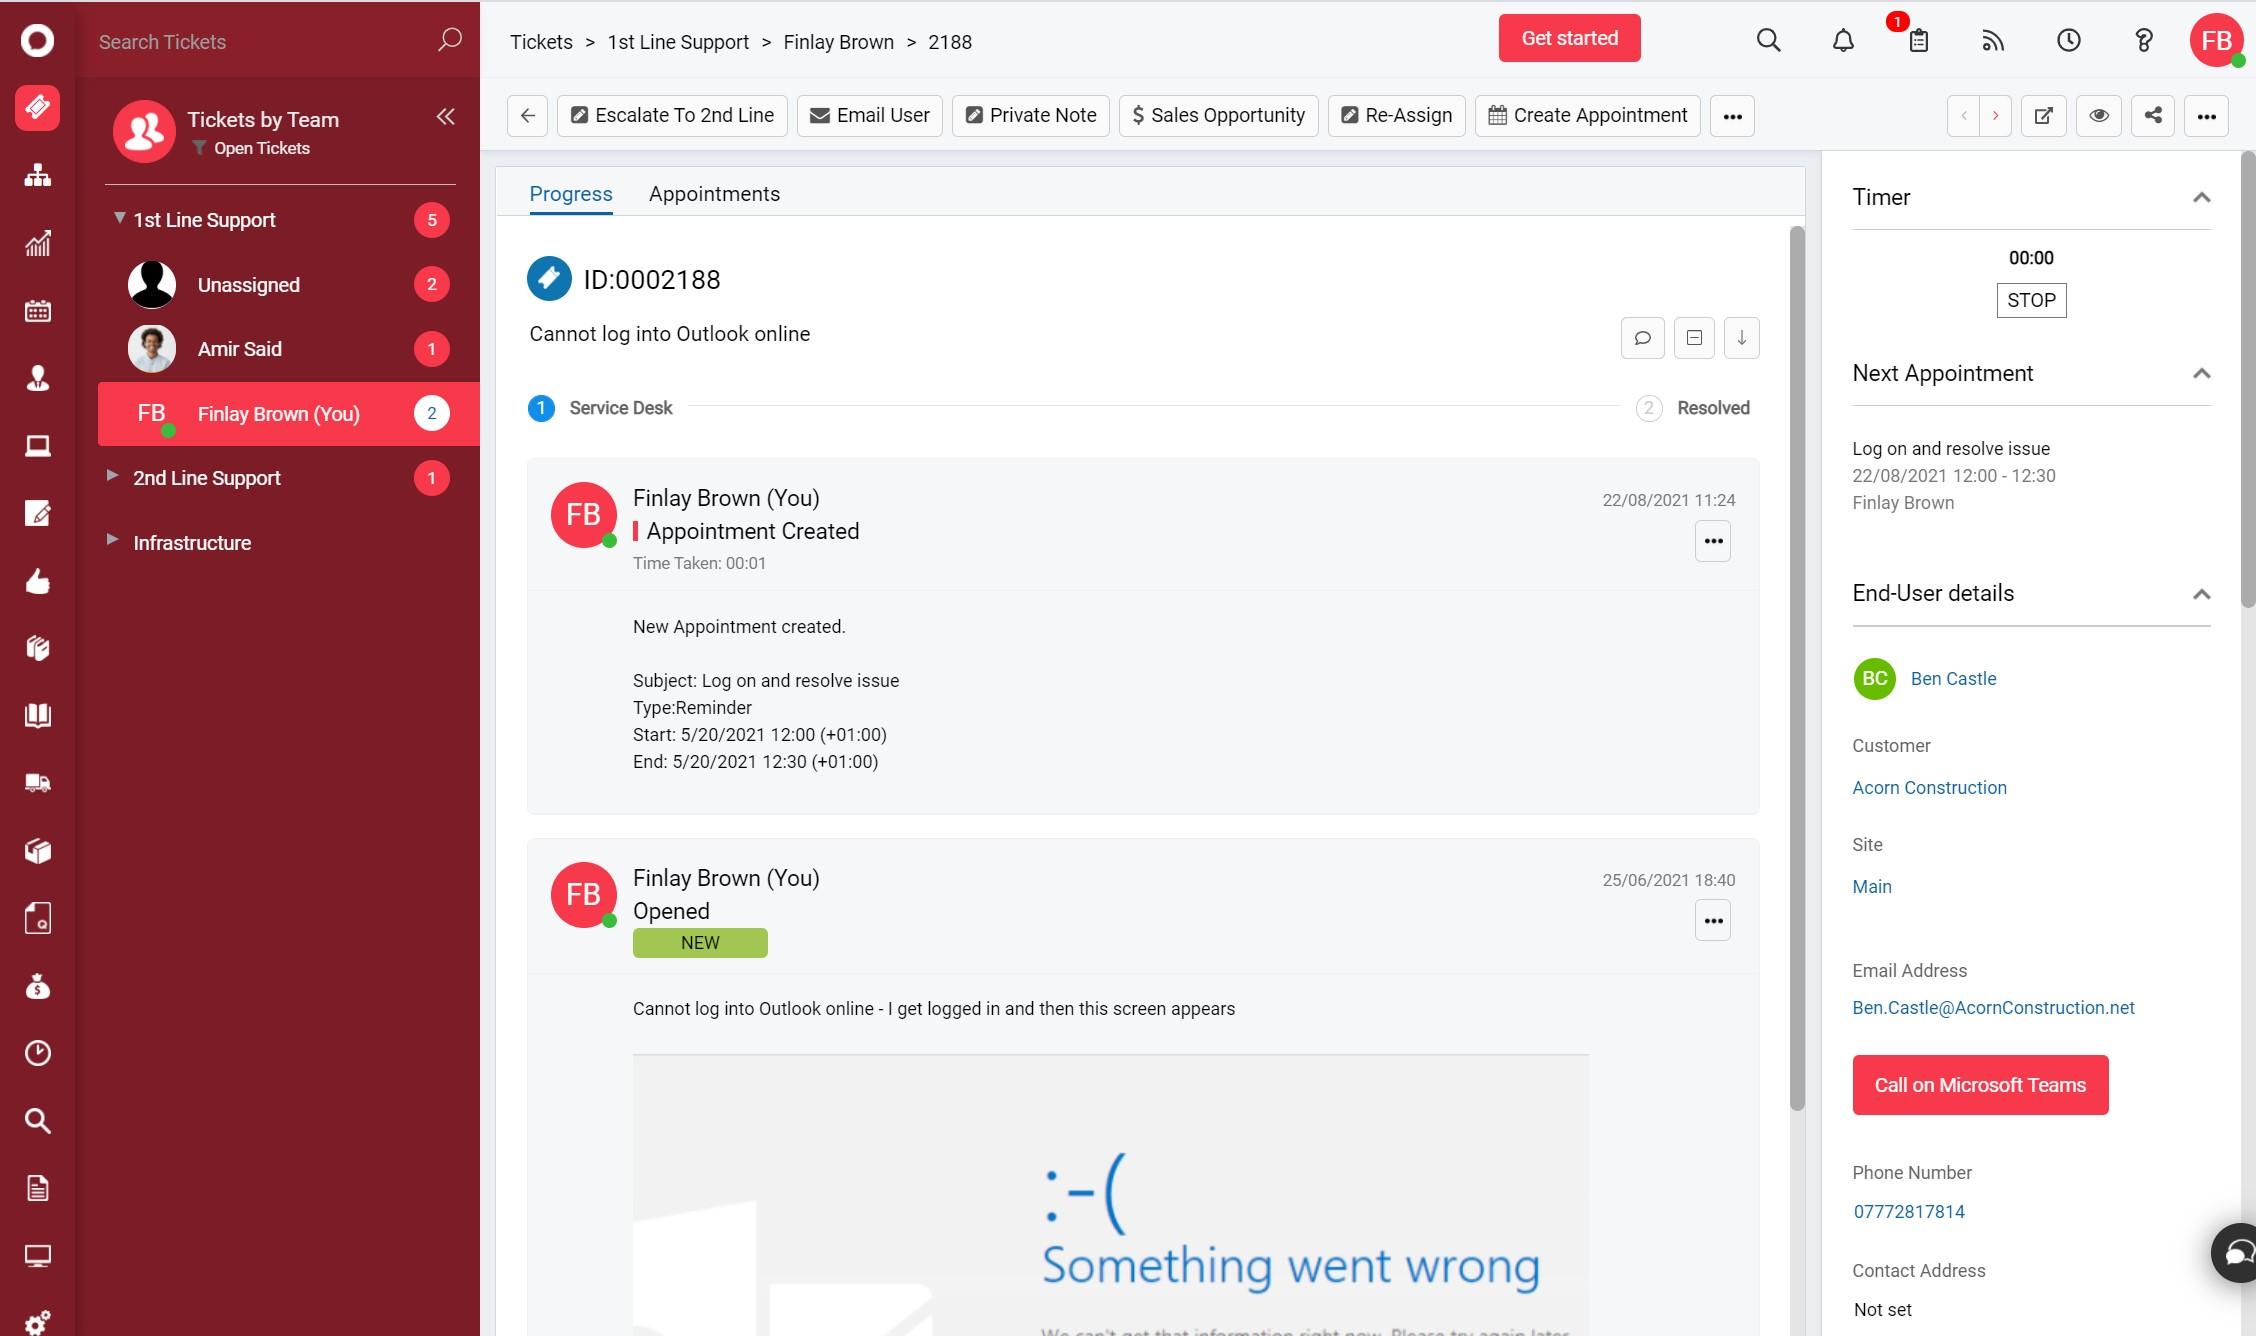This screenshot has height=1336, width=2256.
Task: Click the notifications bell icon
Action: [1841, 40]
